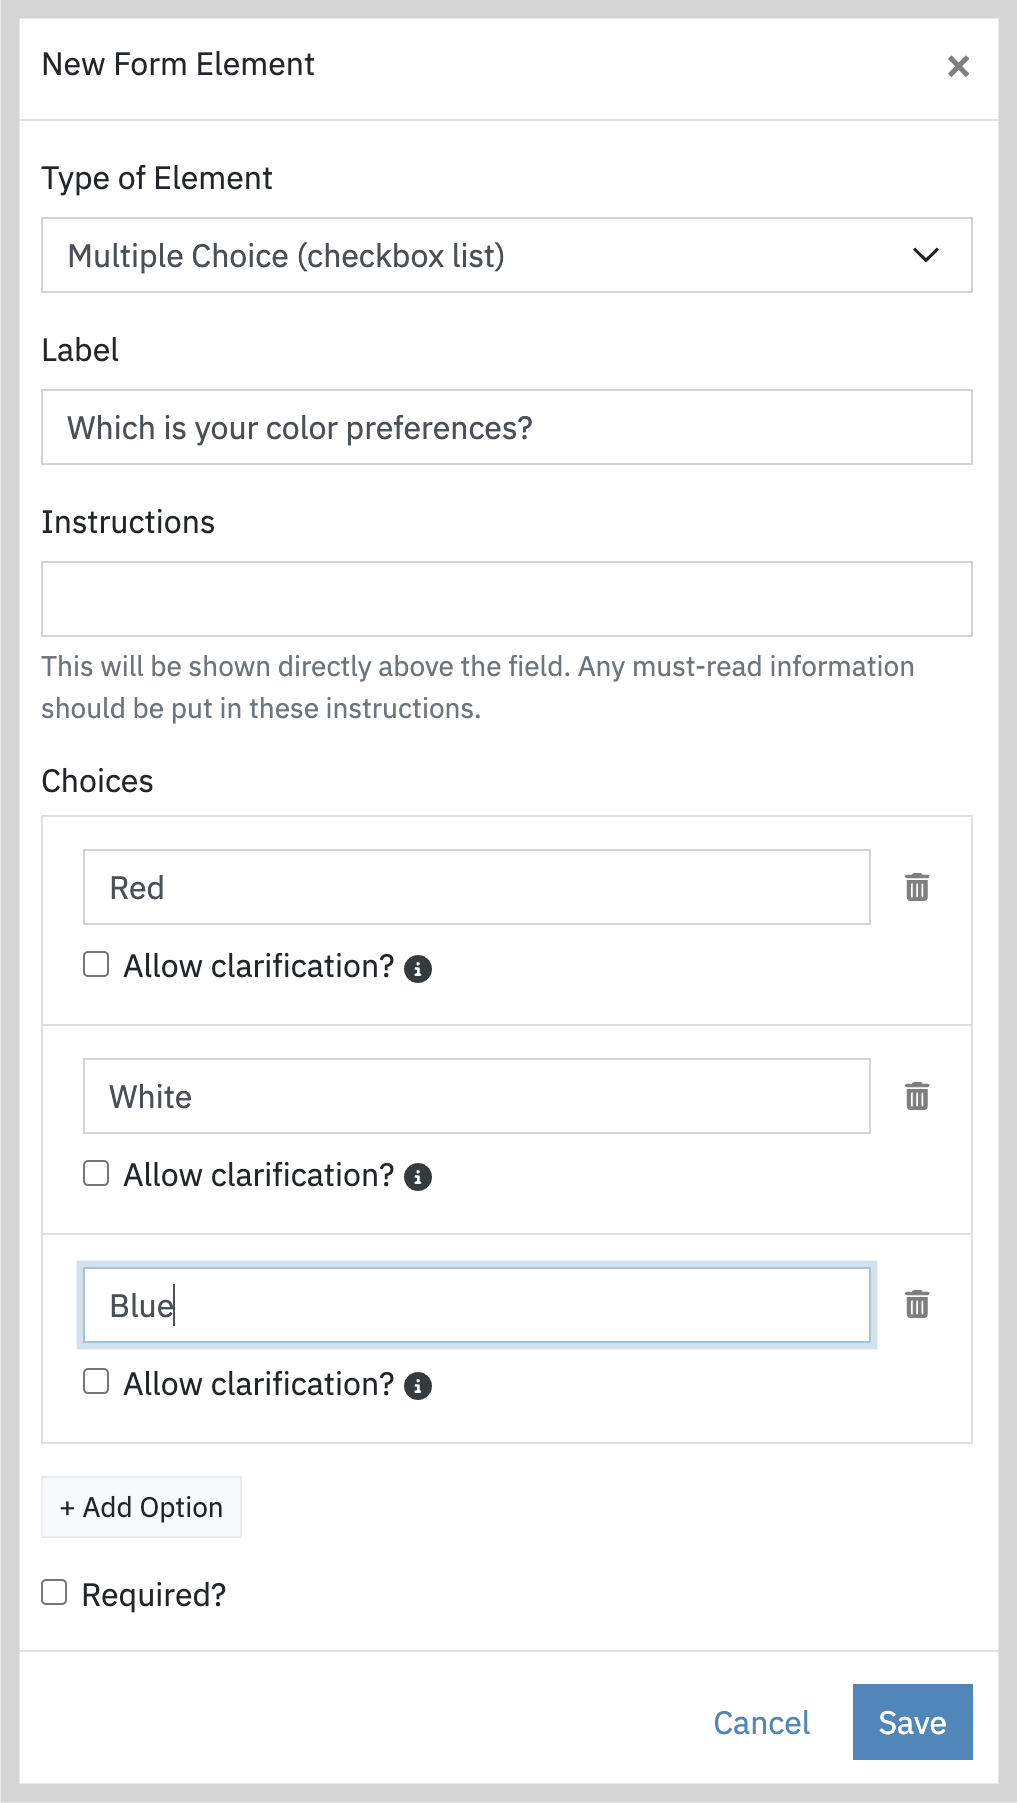
Task: Focus the Label text field
Action: pos(507,427)
